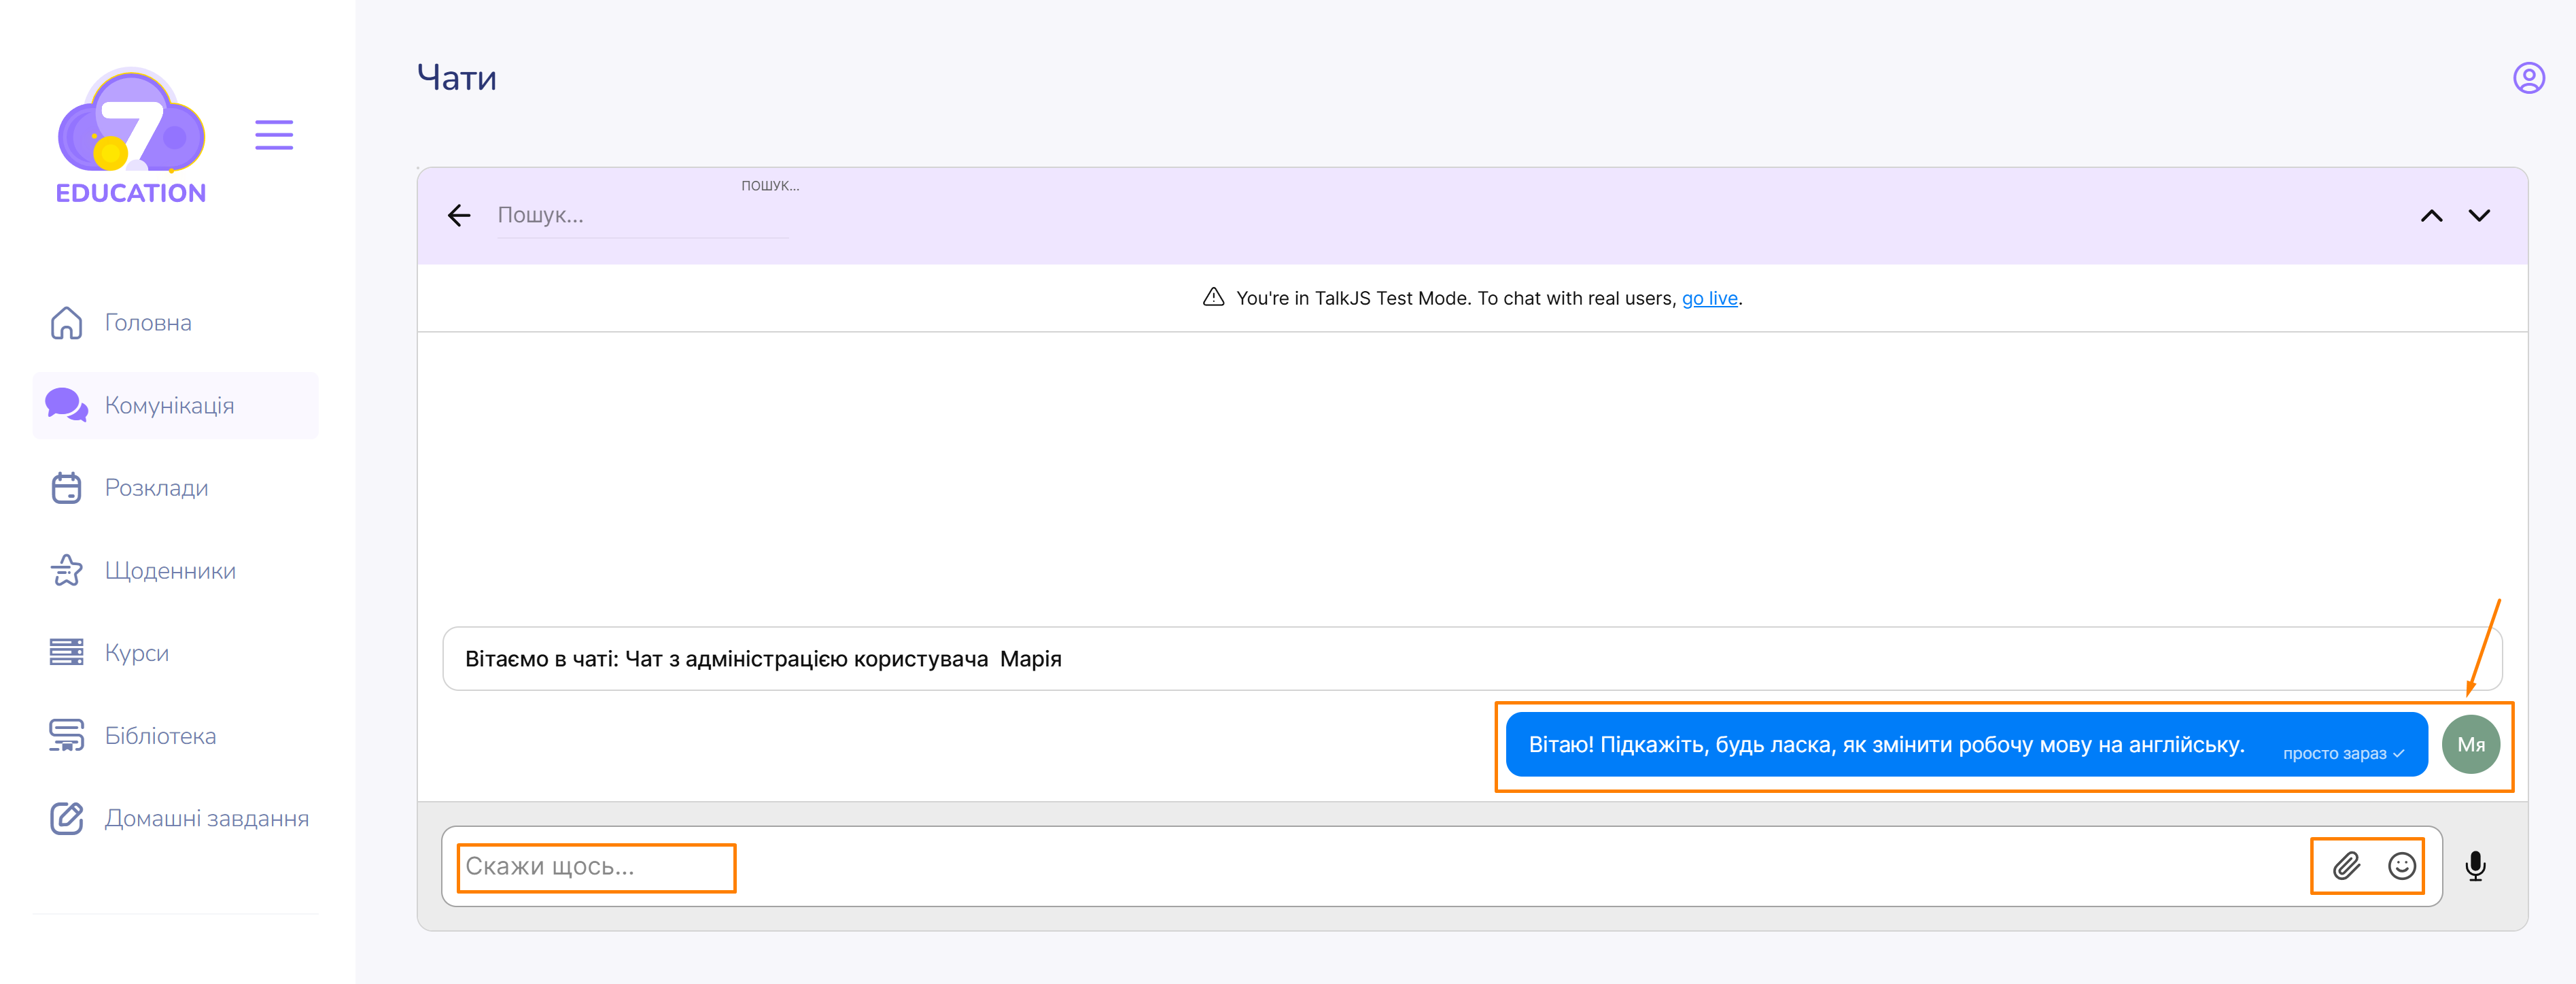Open the Розклади menu item
This screenshot has height=984, width=2576.
tap(176, 488)
